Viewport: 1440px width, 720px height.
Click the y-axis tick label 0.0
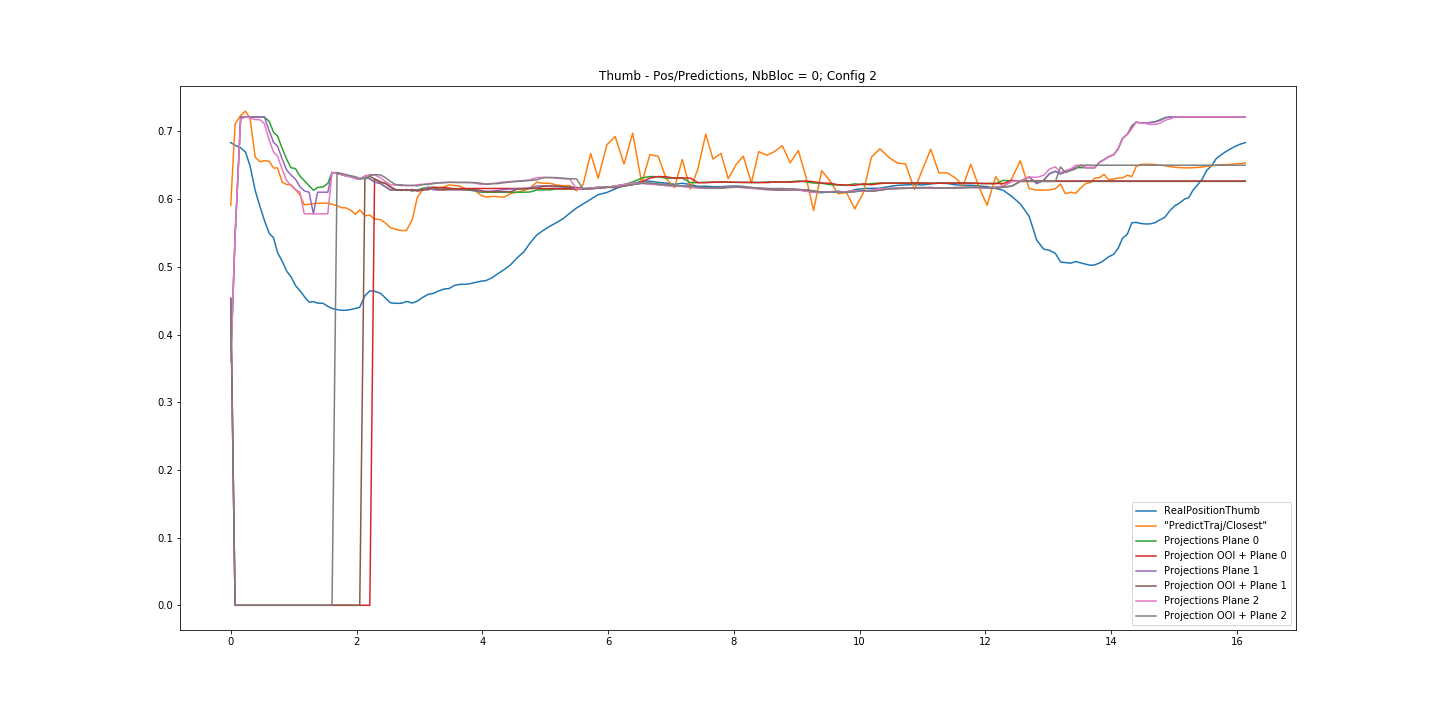point(163,606)
